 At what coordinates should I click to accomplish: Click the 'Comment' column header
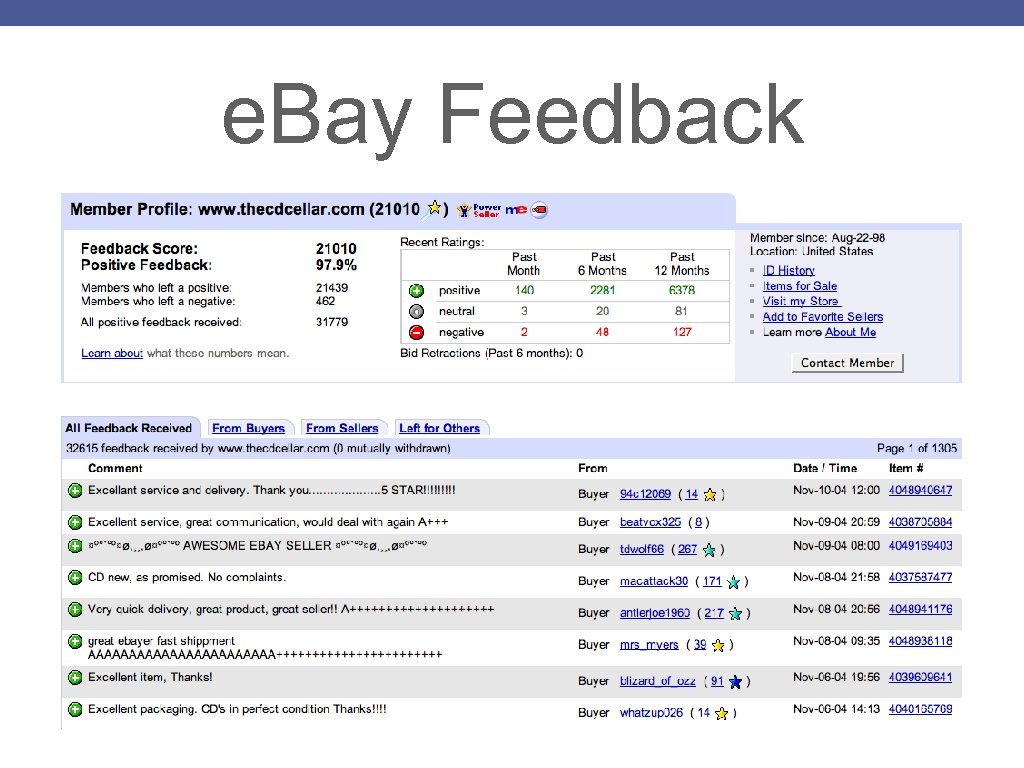pos(115,468)
